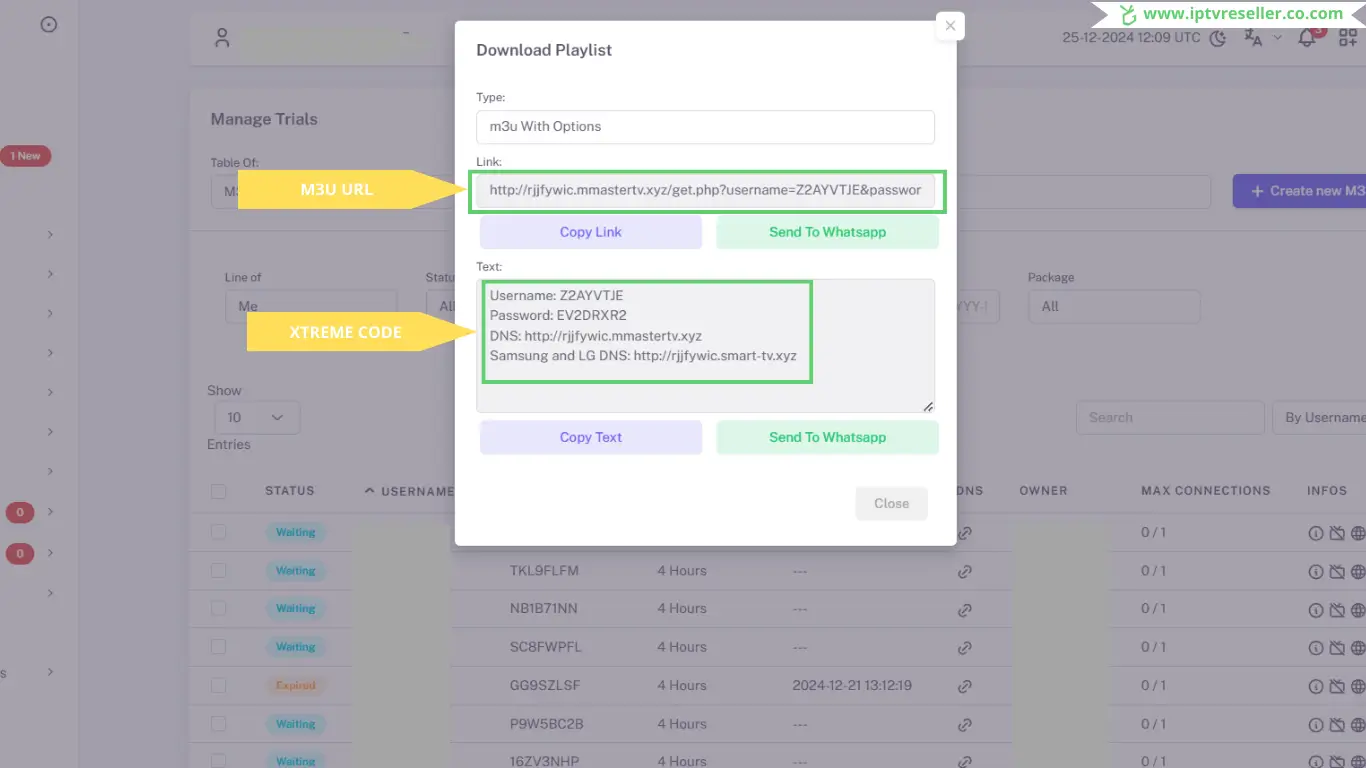Select the expired GG9SZLSF row checkbox
The height and width of the screenshot is (768, 1366).
tap(218, 686)
